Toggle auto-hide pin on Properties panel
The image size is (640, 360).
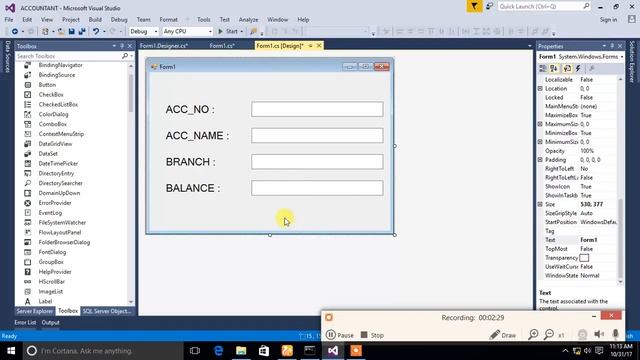(612, 46)
